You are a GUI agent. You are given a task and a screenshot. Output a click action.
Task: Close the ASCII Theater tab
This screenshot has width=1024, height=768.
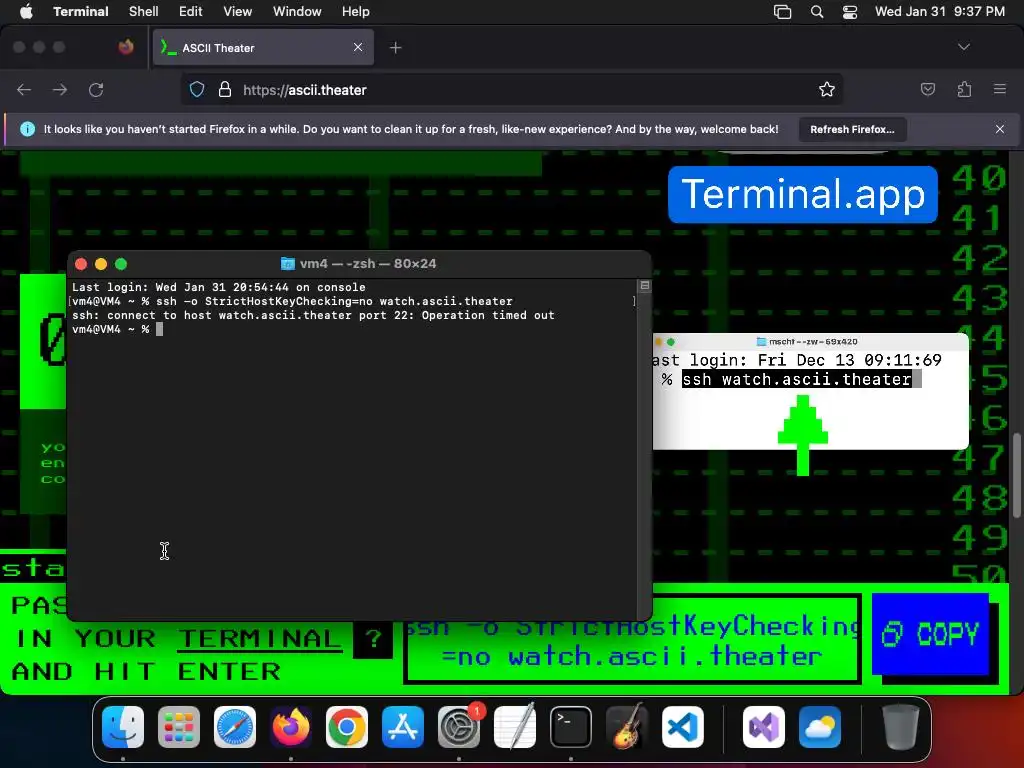tap(358, 47)
